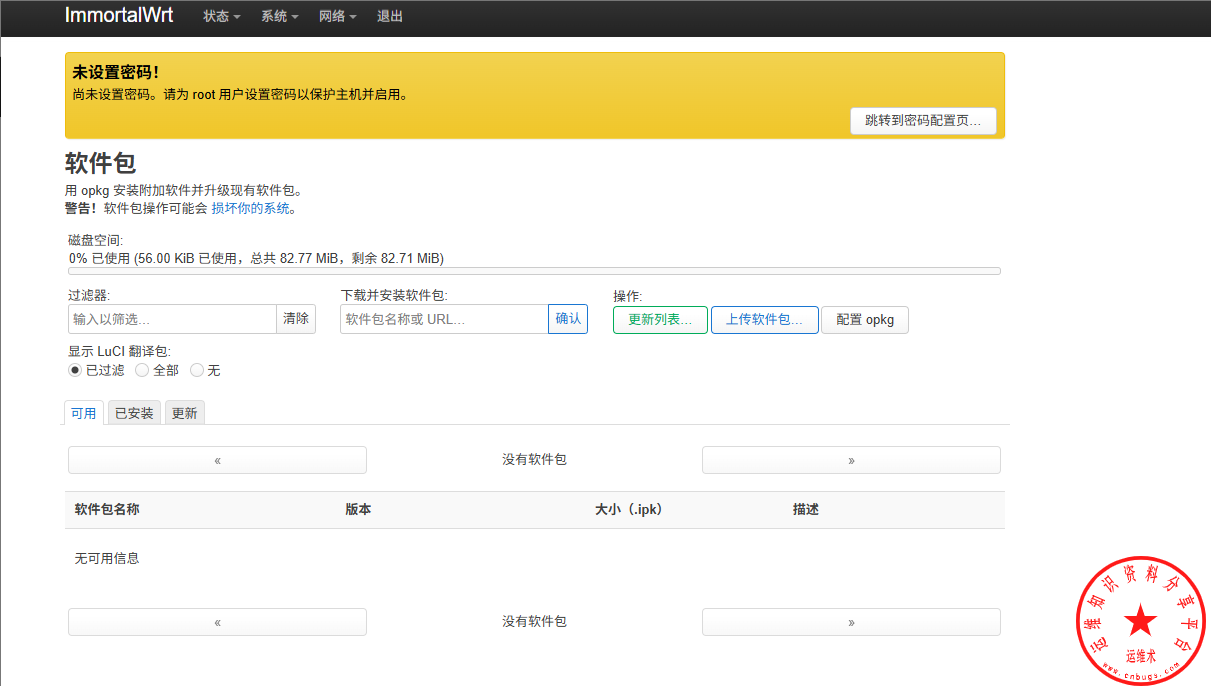Open the 损坏你的系统 warning link

[251, 208]
